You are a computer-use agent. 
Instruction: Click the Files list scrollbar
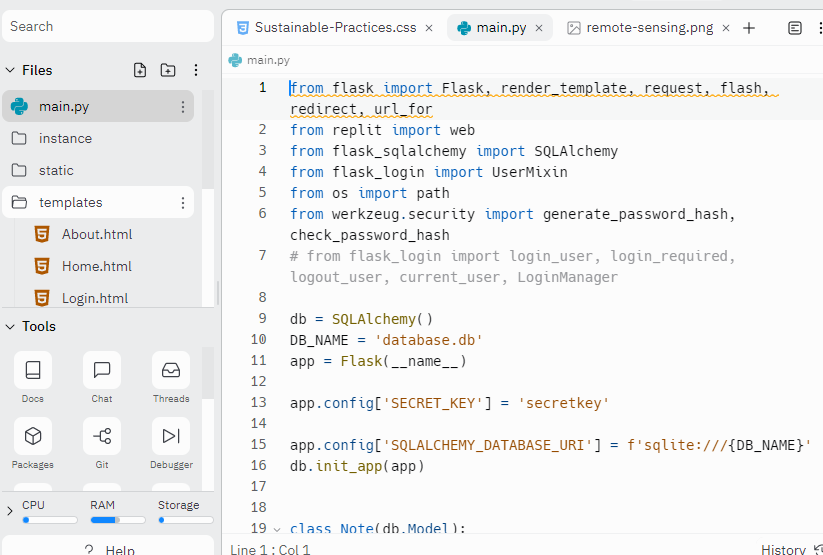pos(208,139)
